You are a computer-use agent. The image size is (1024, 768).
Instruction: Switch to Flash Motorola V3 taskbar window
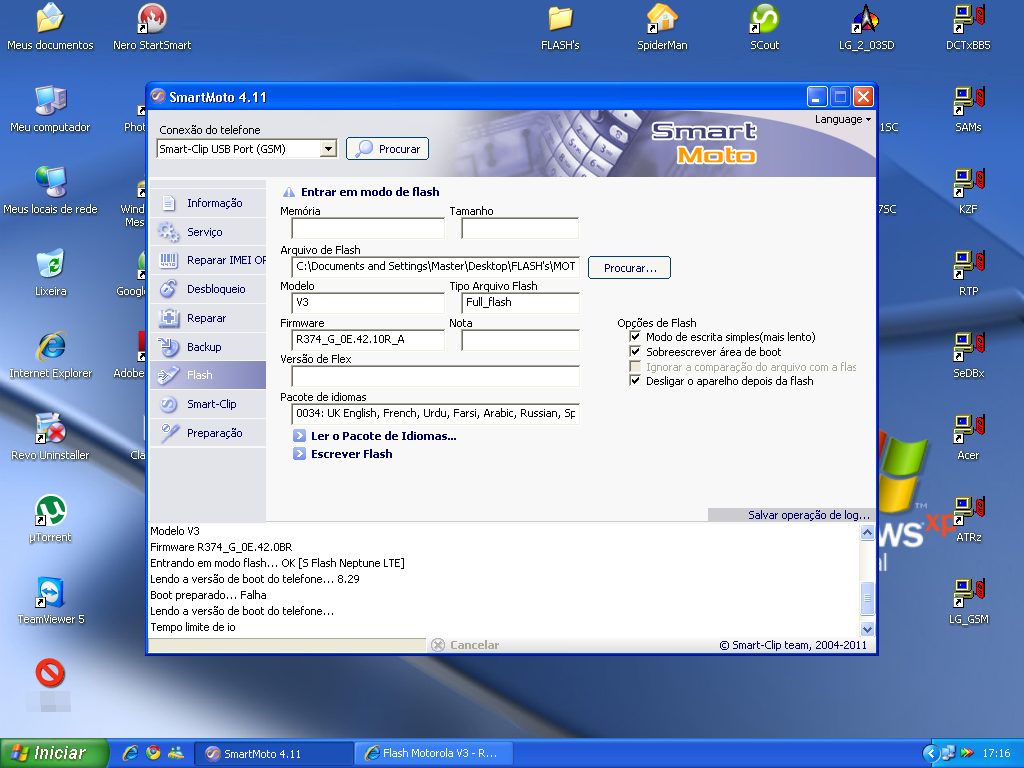434,754
